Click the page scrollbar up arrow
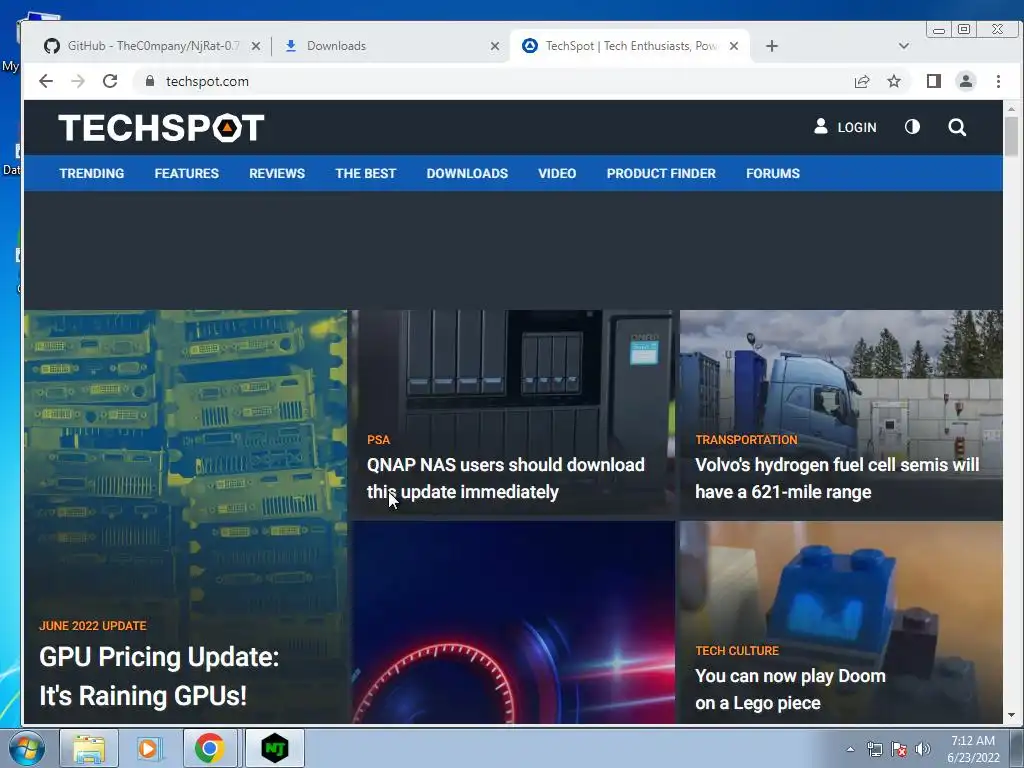 pyautogui.click(x=1011, y=109)
